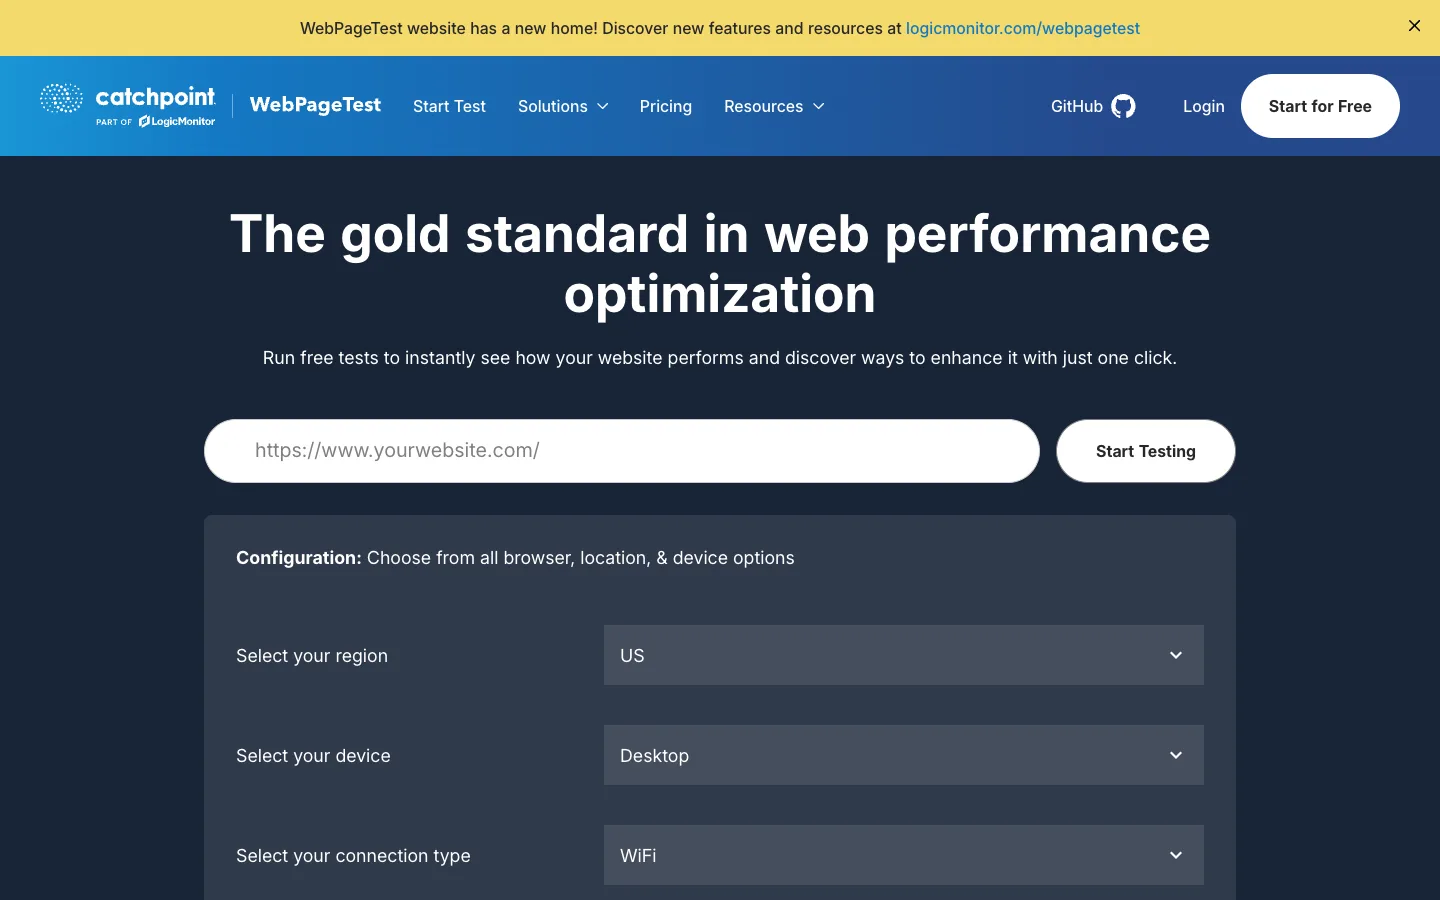Focus the website URL input field
The height and width of the screenshot is (900, 1440).
click(622, 451)
